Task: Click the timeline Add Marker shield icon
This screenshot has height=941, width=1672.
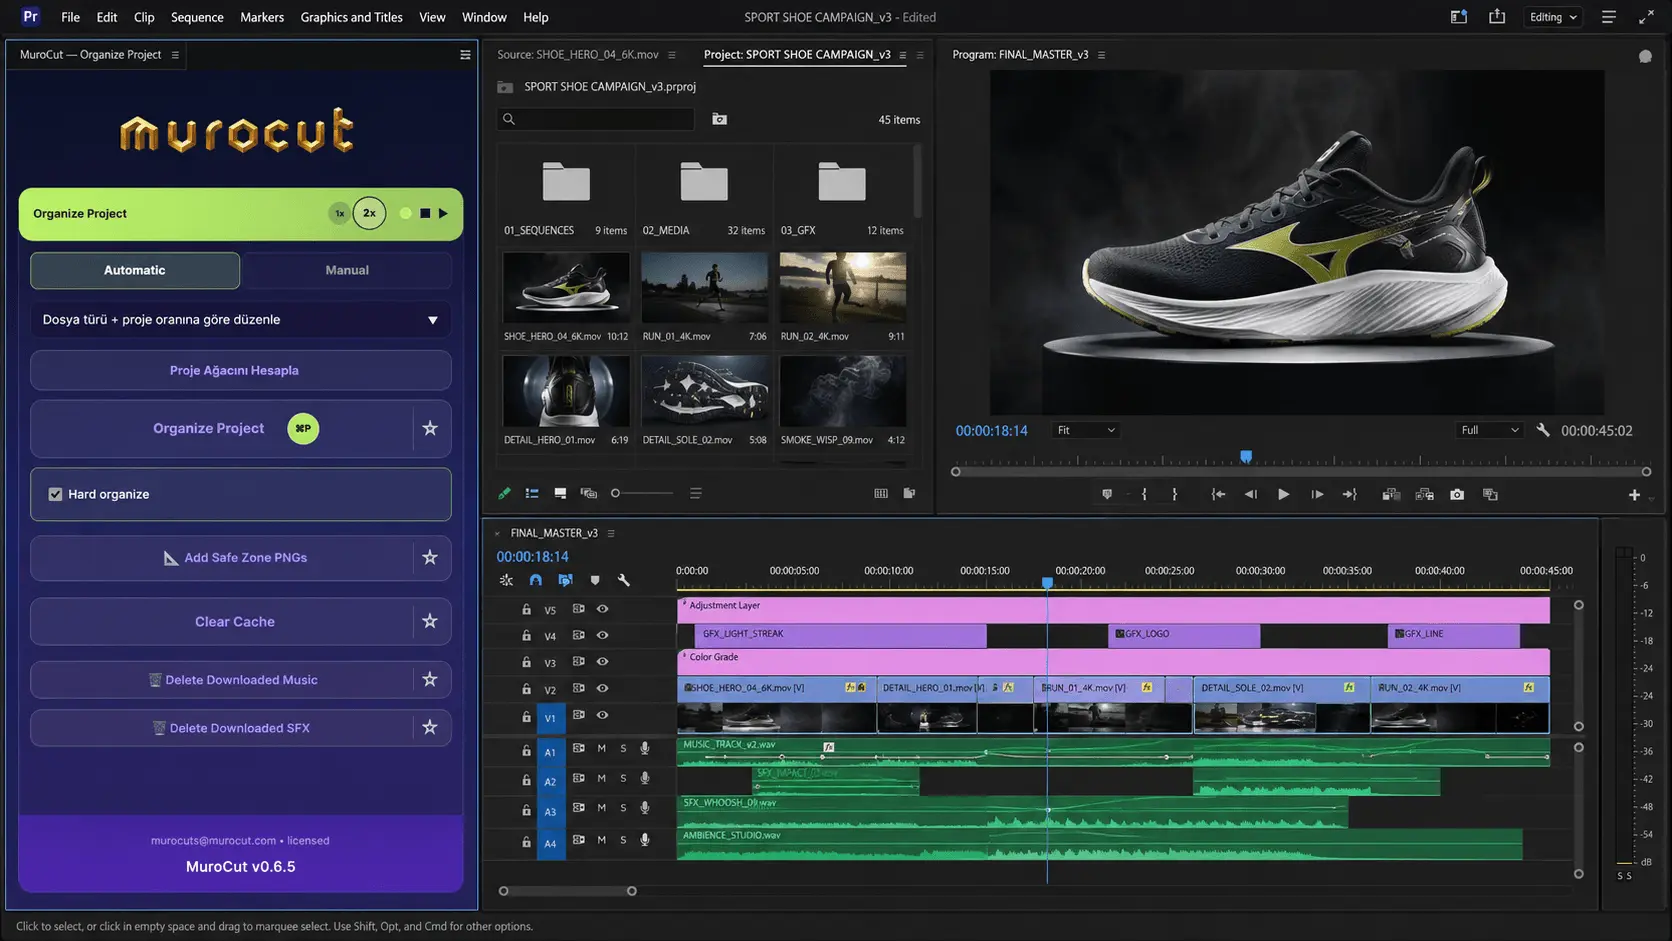Action: [595, 580]
